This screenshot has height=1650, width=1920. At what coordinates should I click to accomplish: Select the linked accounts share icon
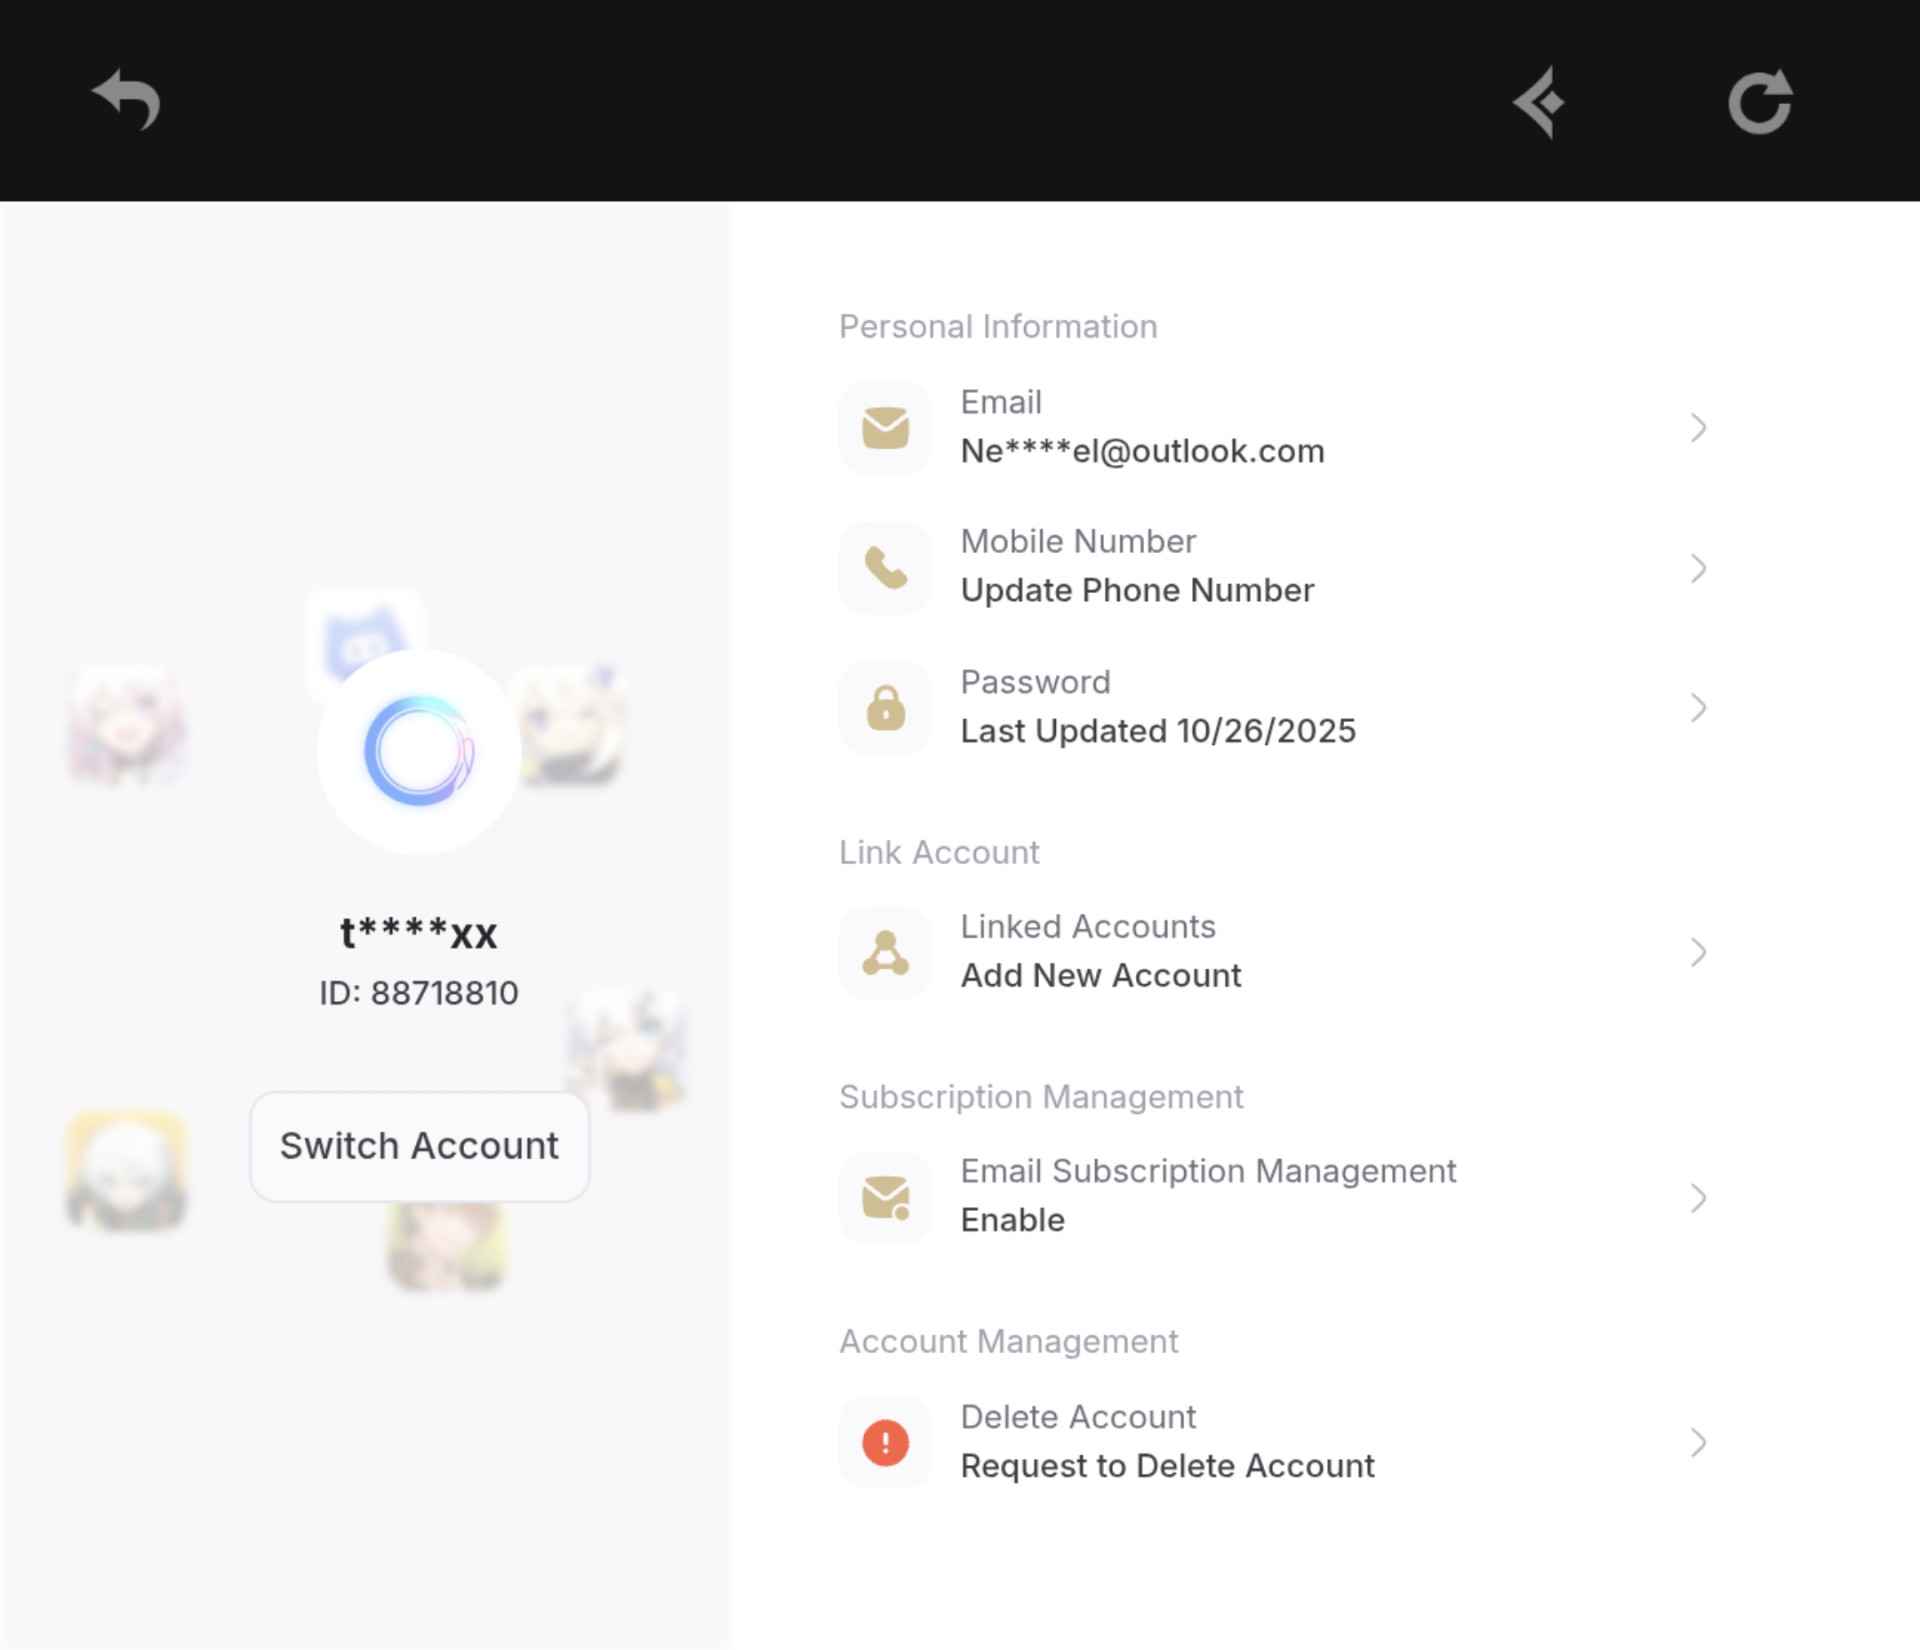click(x=884, y=951)
